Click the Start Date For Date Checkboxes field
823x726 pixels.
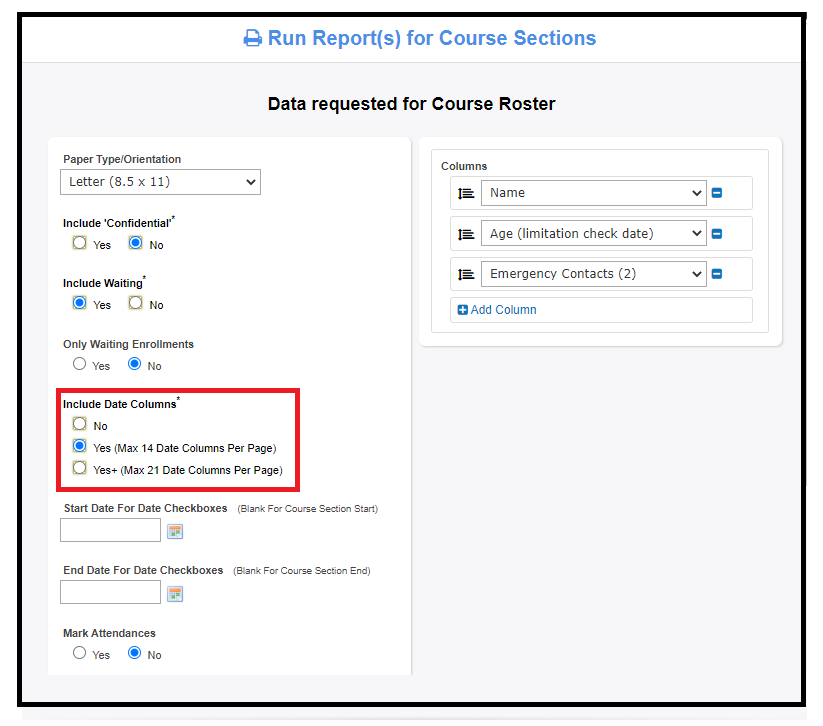pyautogui.click(x=110, y=530)
